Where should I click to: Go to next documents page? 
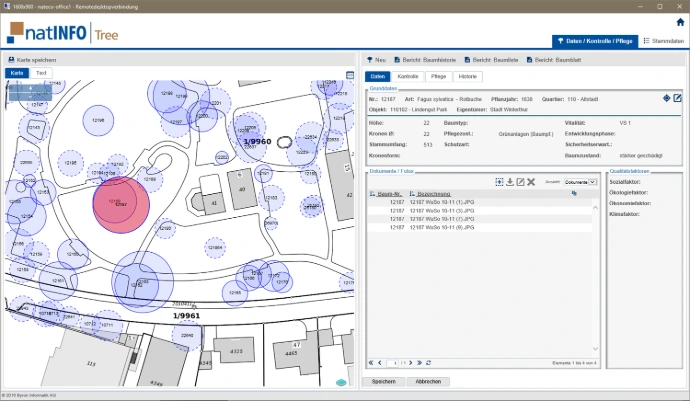(x=411, y=363)
